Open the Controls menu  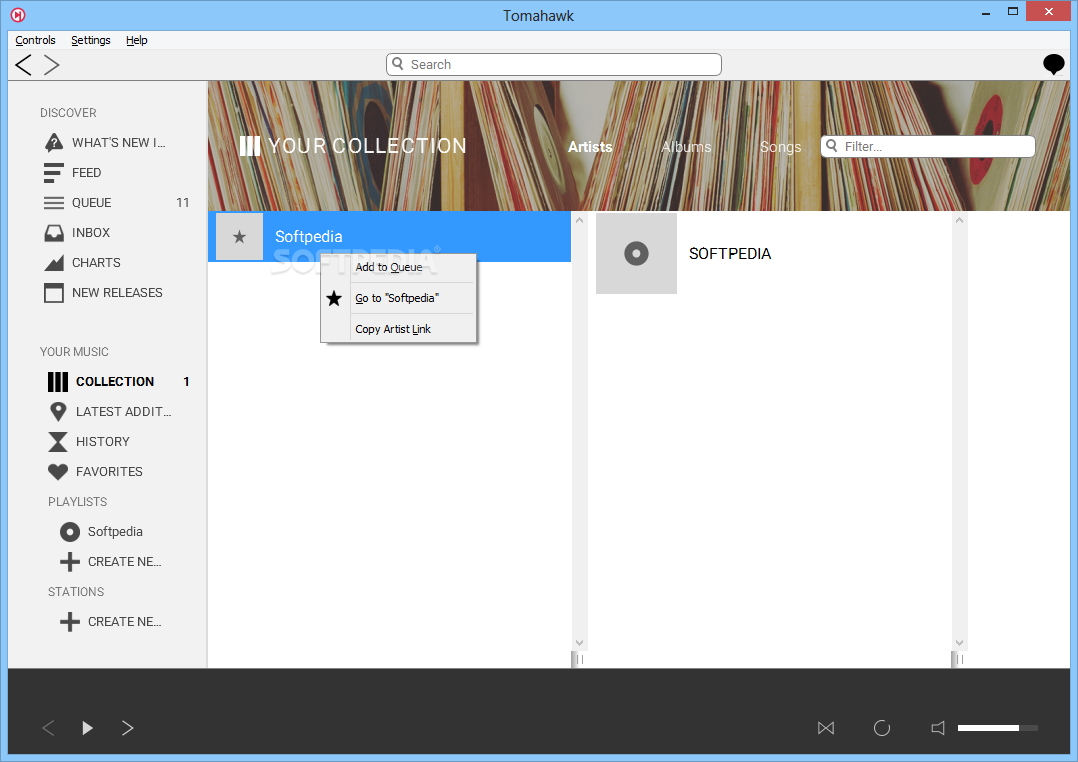35,40
